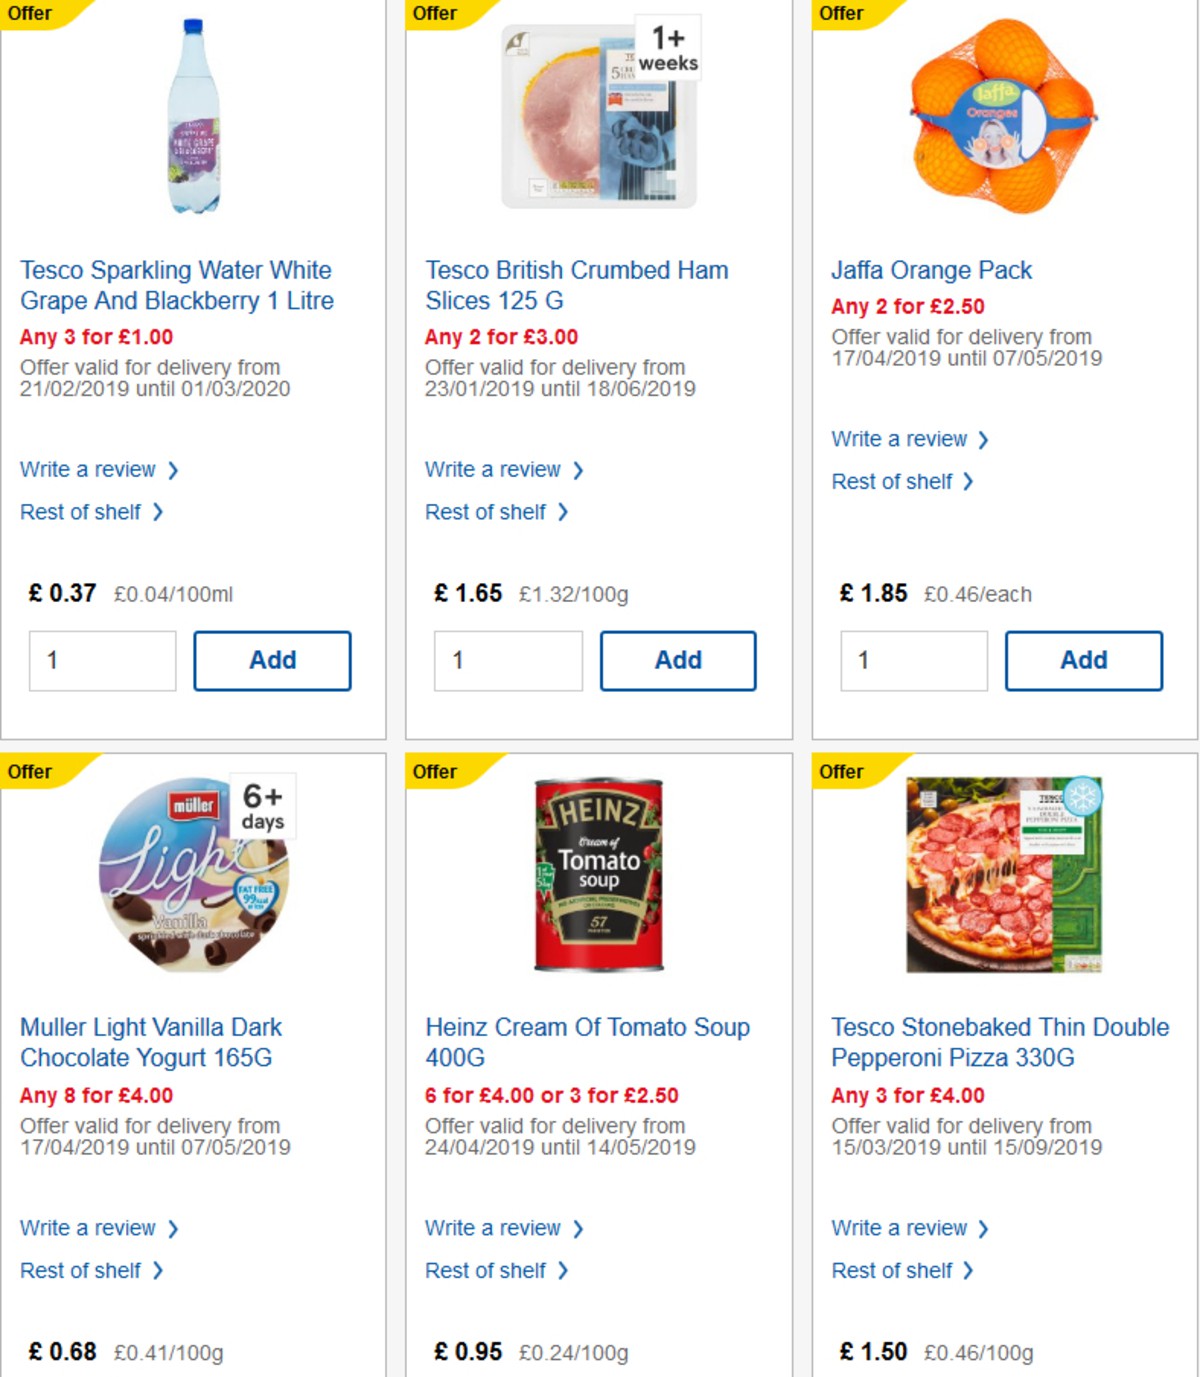Select the quantity box for the ham slices

tap(508, 660)
